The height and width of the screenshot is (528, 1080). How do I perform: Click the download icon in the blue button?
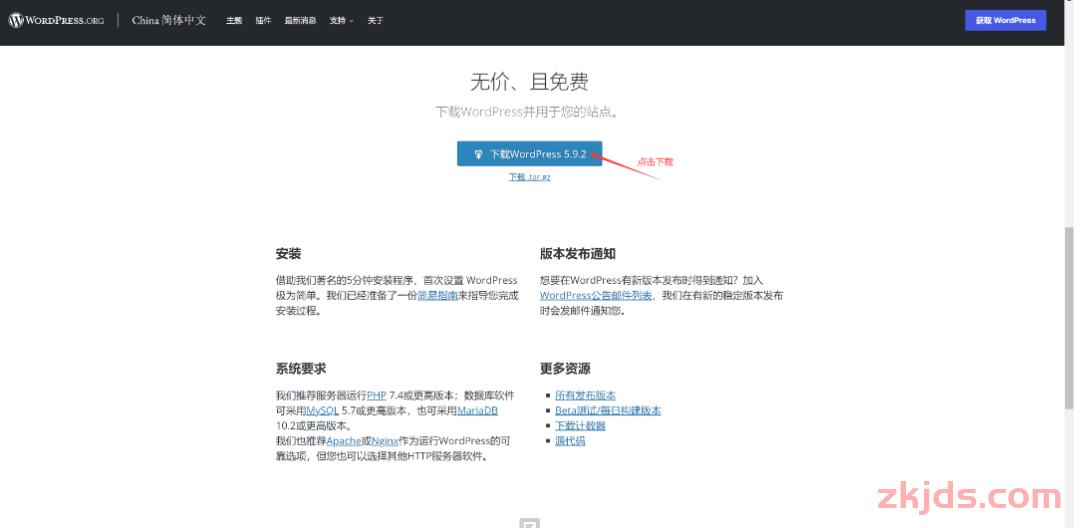pos(479,154)
